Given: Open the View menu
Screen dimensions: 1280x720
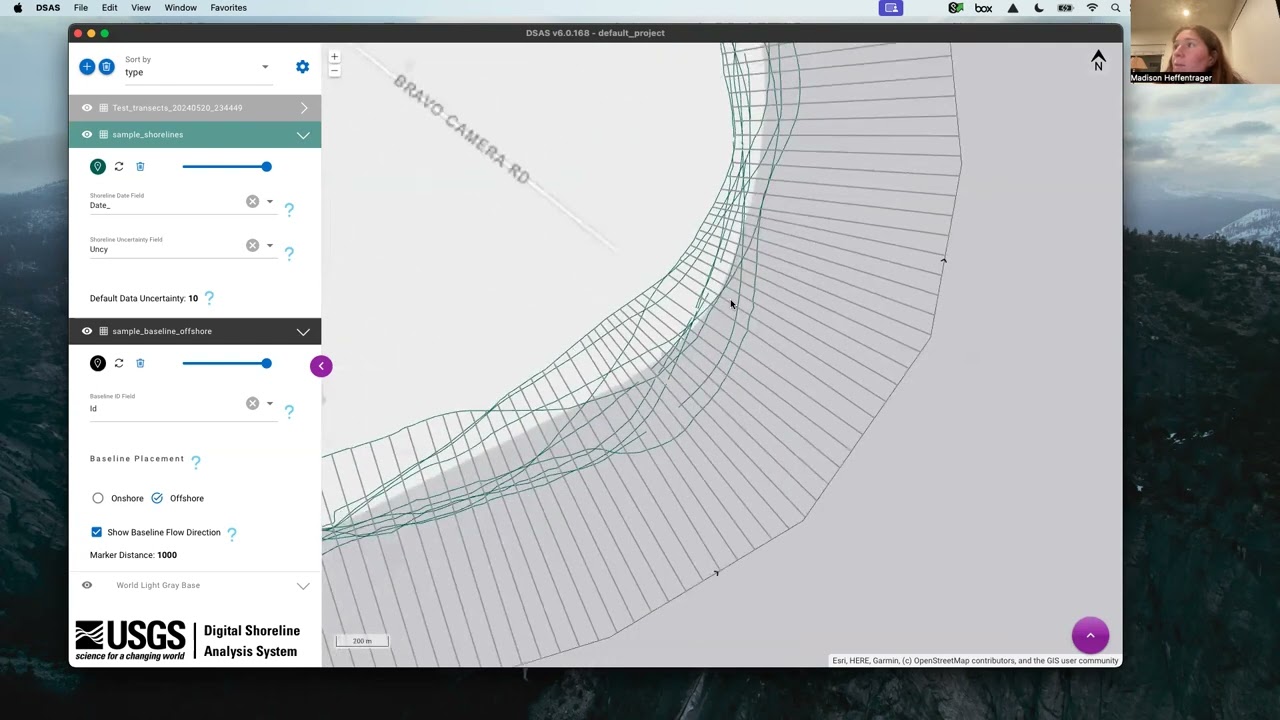Looking at the screenshot, I should click(x=141, y=8).
